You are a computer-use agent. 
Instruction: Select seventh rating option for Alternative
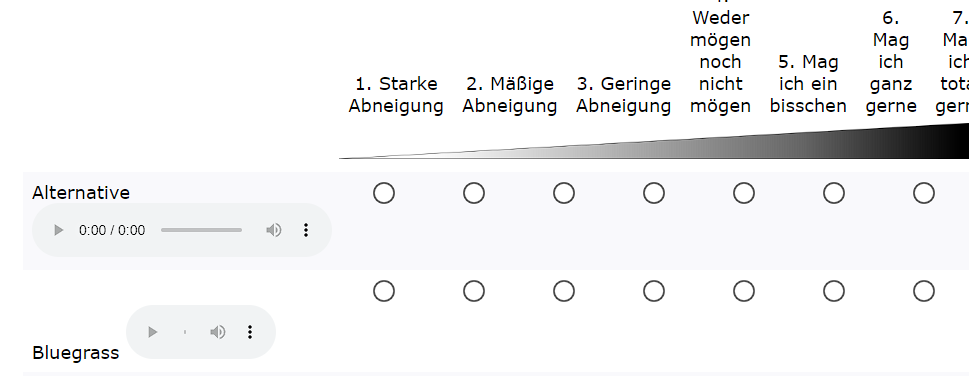(x=924, y=194)
